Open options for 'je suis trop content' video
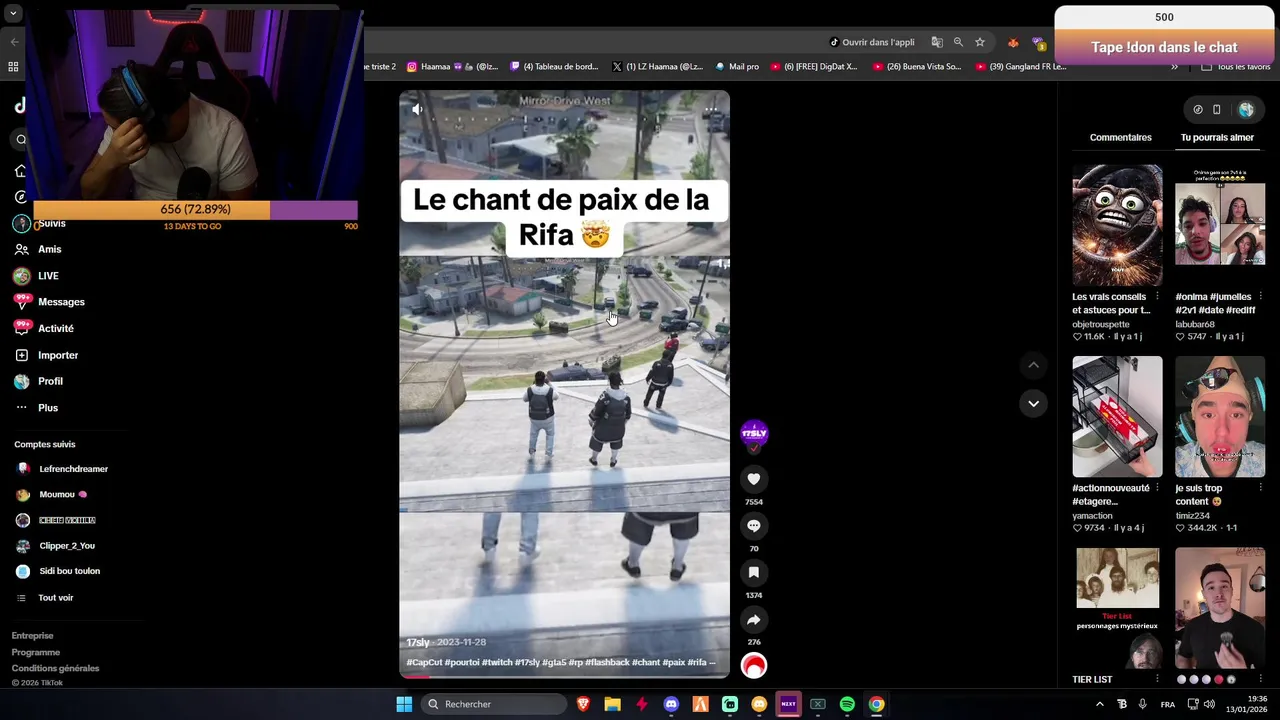 click(1260, 488)
